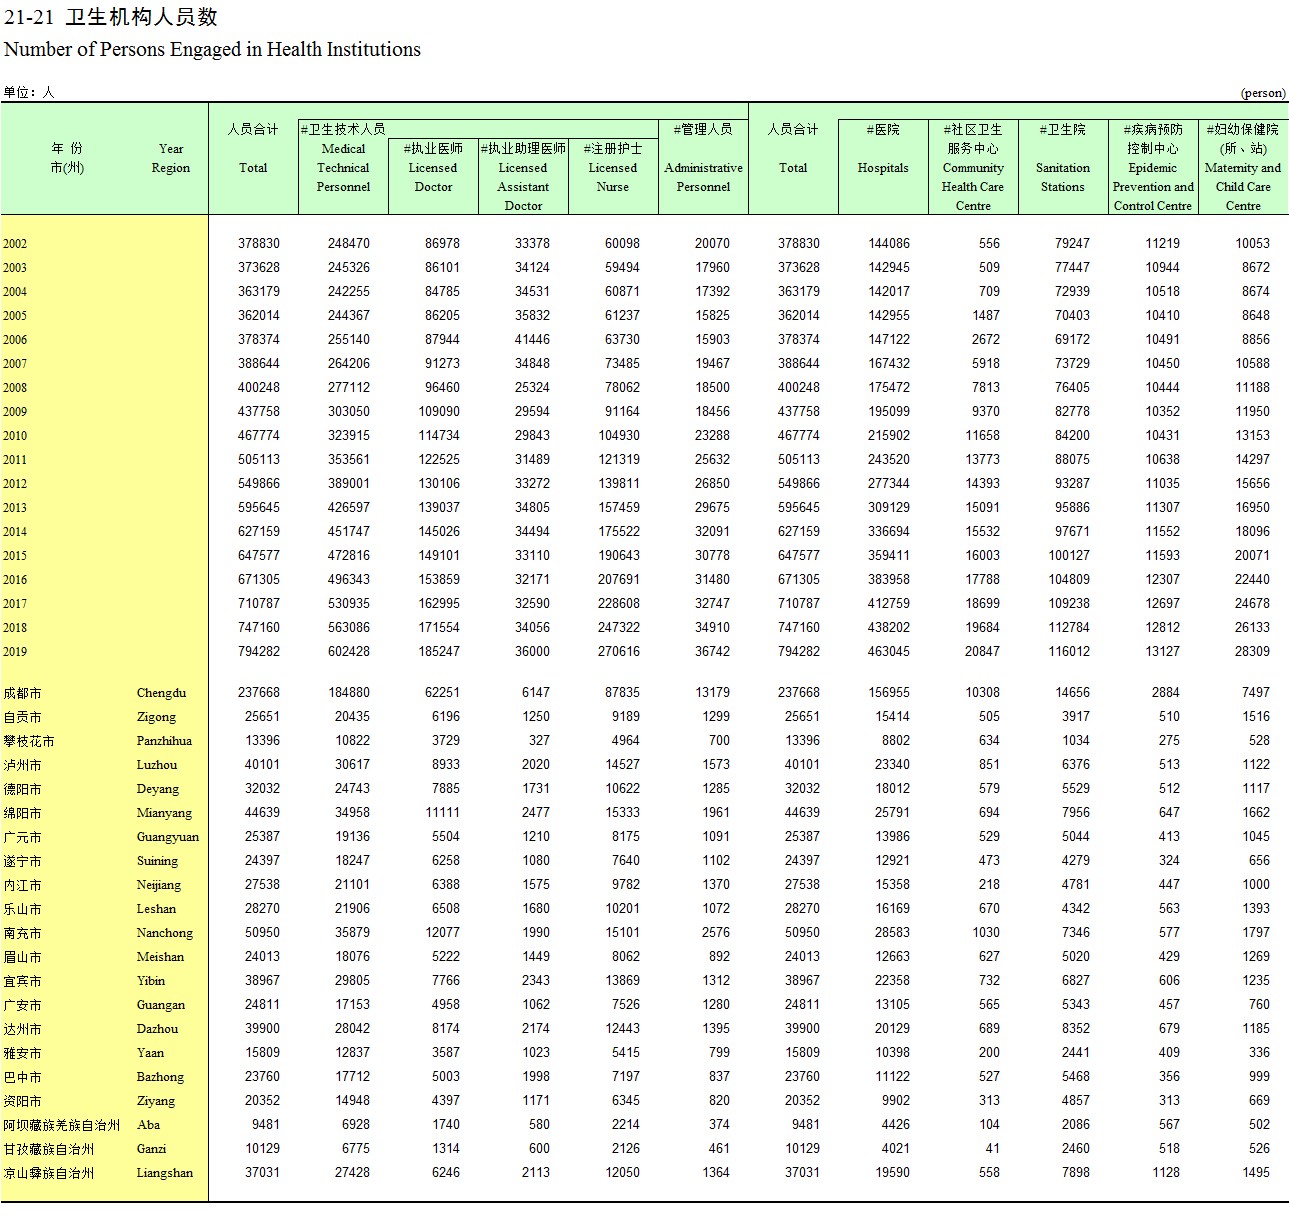Screen dimensions: 1289x1224
Task: Click Chengdu medical personnel value 184880
Action: point(349,692)
